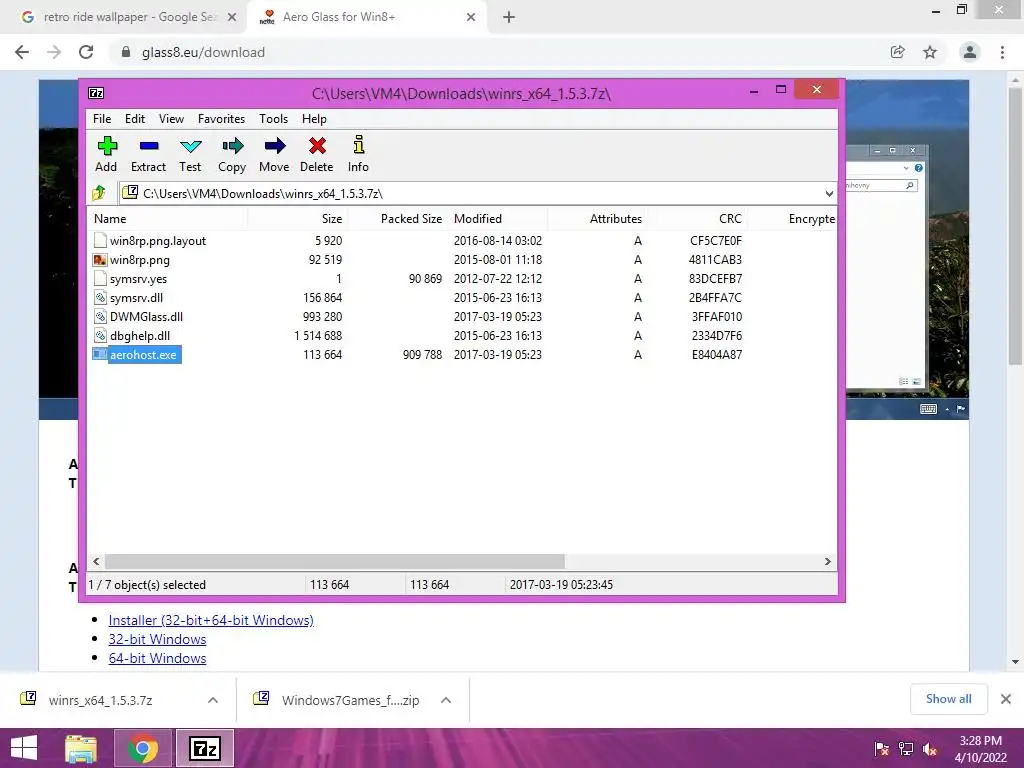Click the horizontal scrollbar thumb in file list
Viewport: 1024px width, 768px height.
click(335, 562)
